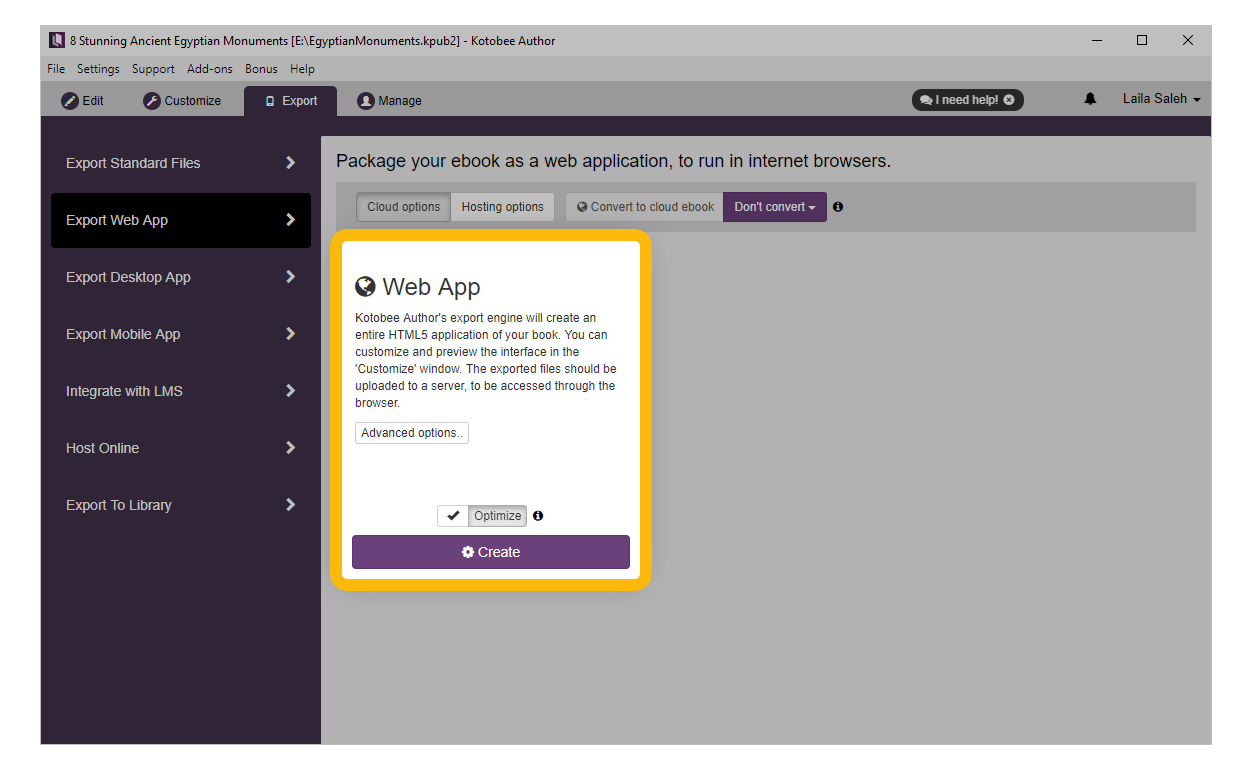Select Export Mobile App in sidebar
This screenshot has height=770, width=1250.
(x=181, y=334)
